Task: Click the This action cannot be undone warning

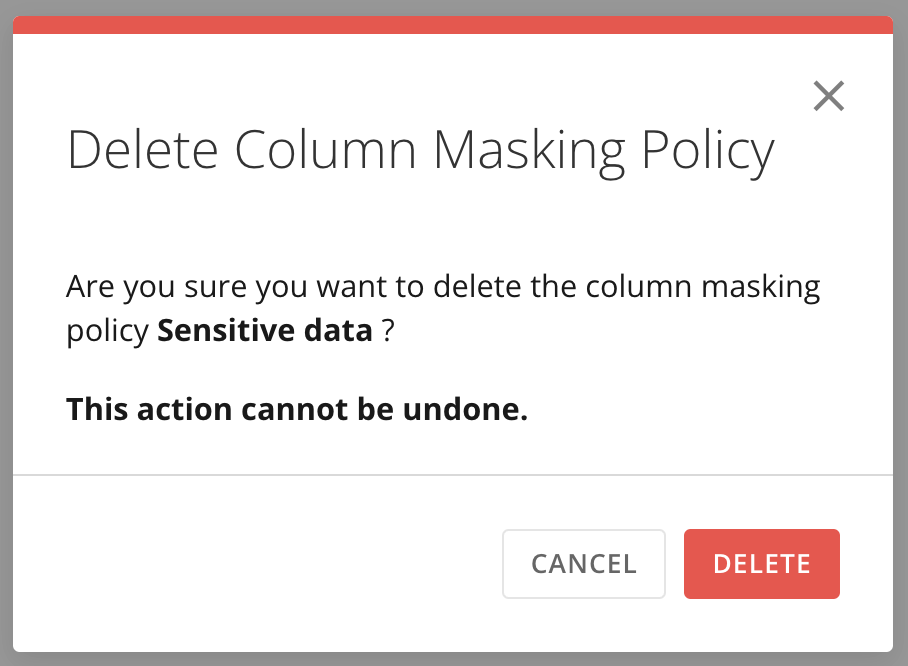Action: (x=296, y=409)
